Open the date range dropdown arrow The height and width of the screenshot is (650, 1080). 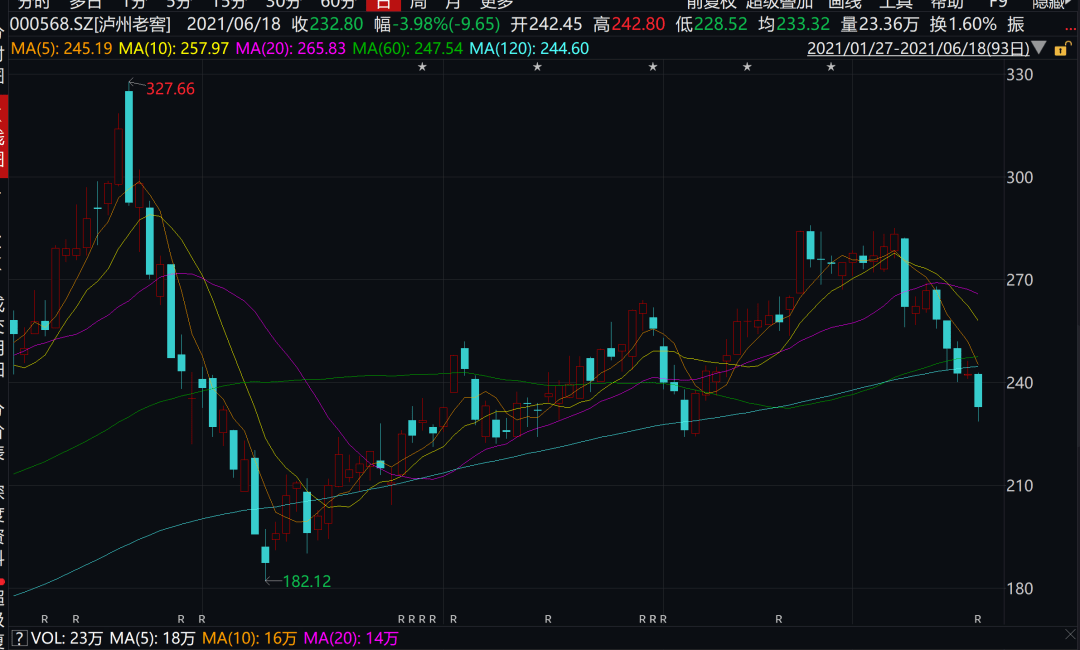(1042, 48)
